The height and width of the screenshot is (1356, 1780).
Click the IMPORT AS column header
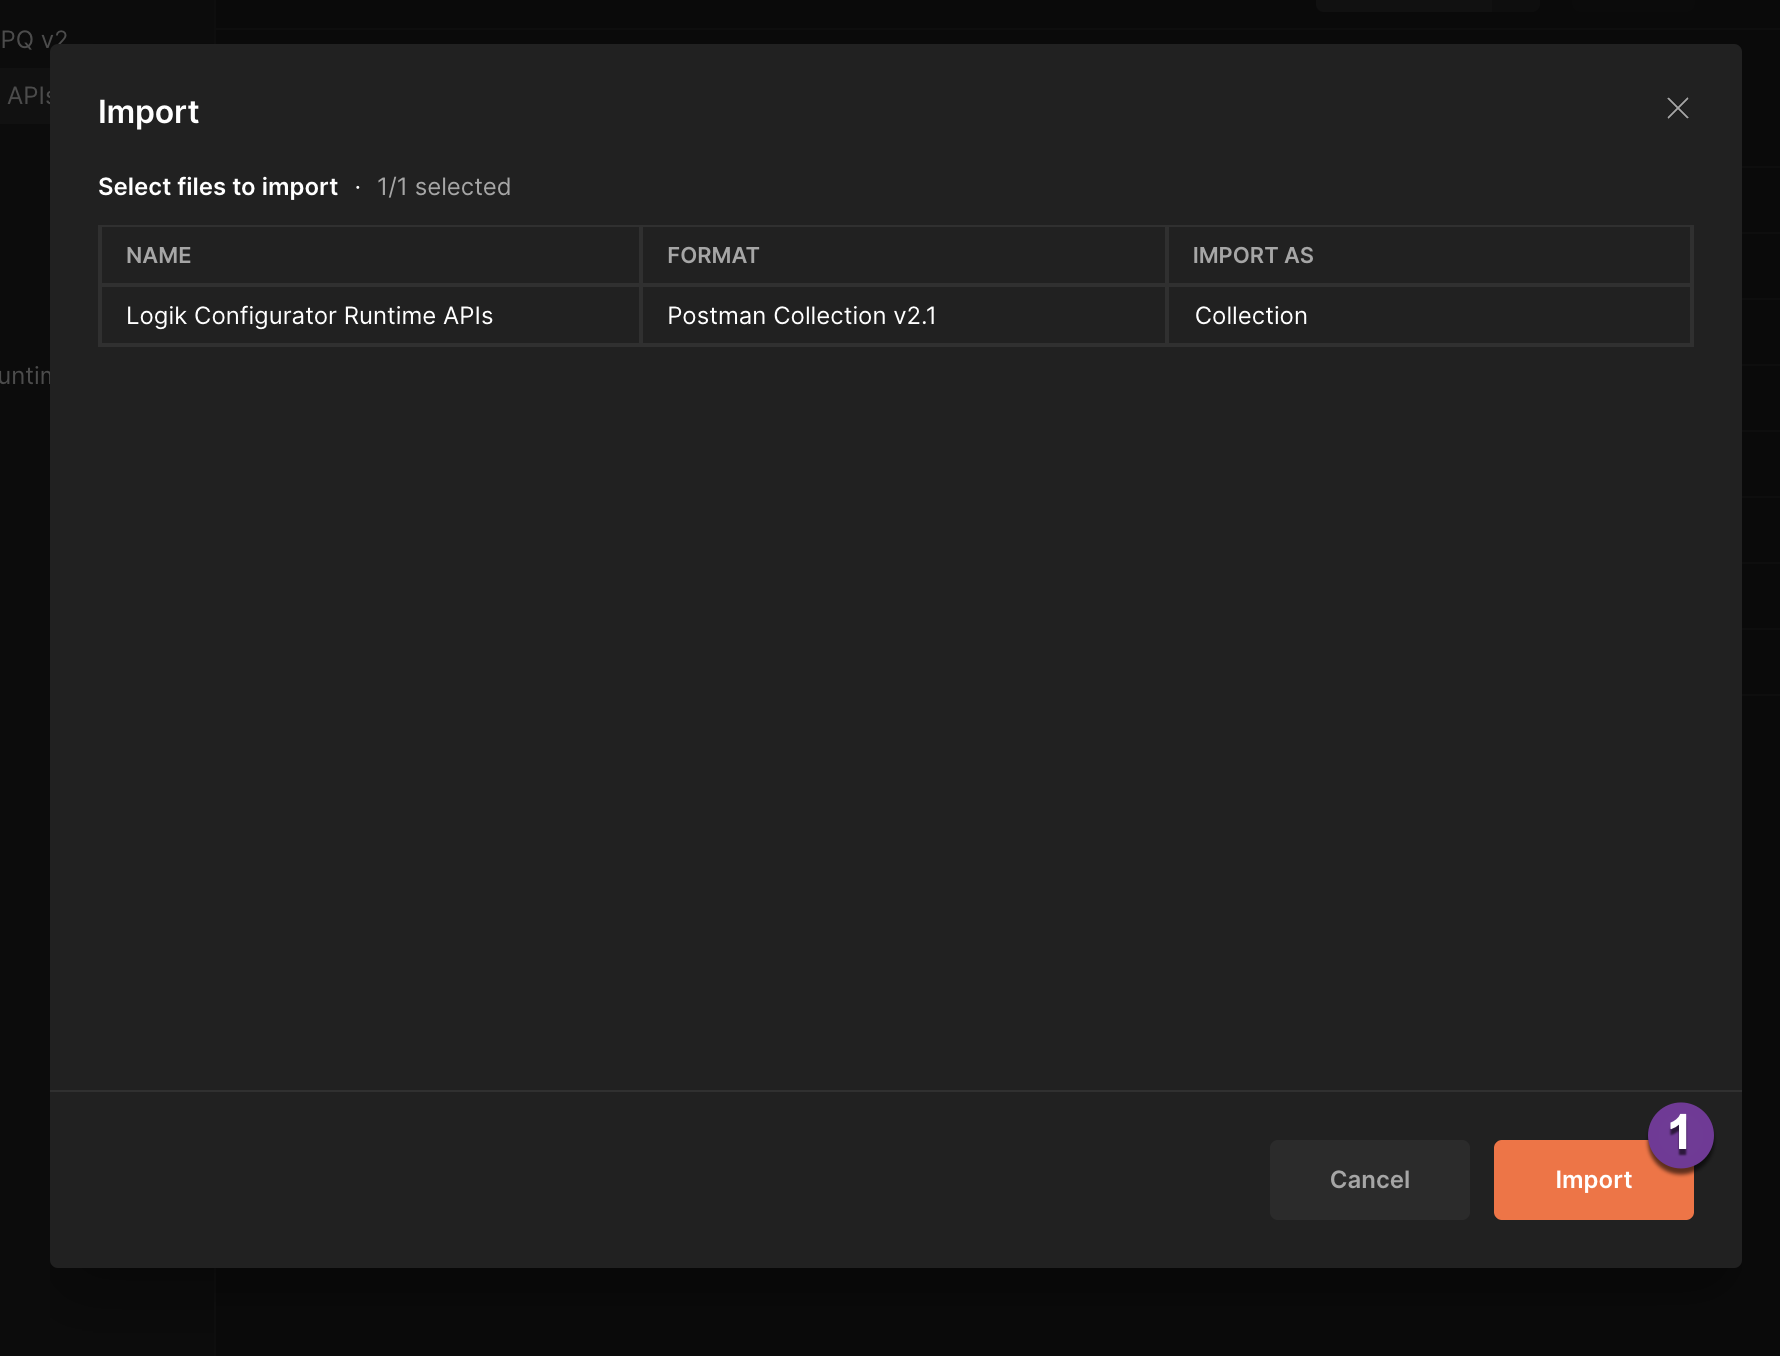point(1252,255)
